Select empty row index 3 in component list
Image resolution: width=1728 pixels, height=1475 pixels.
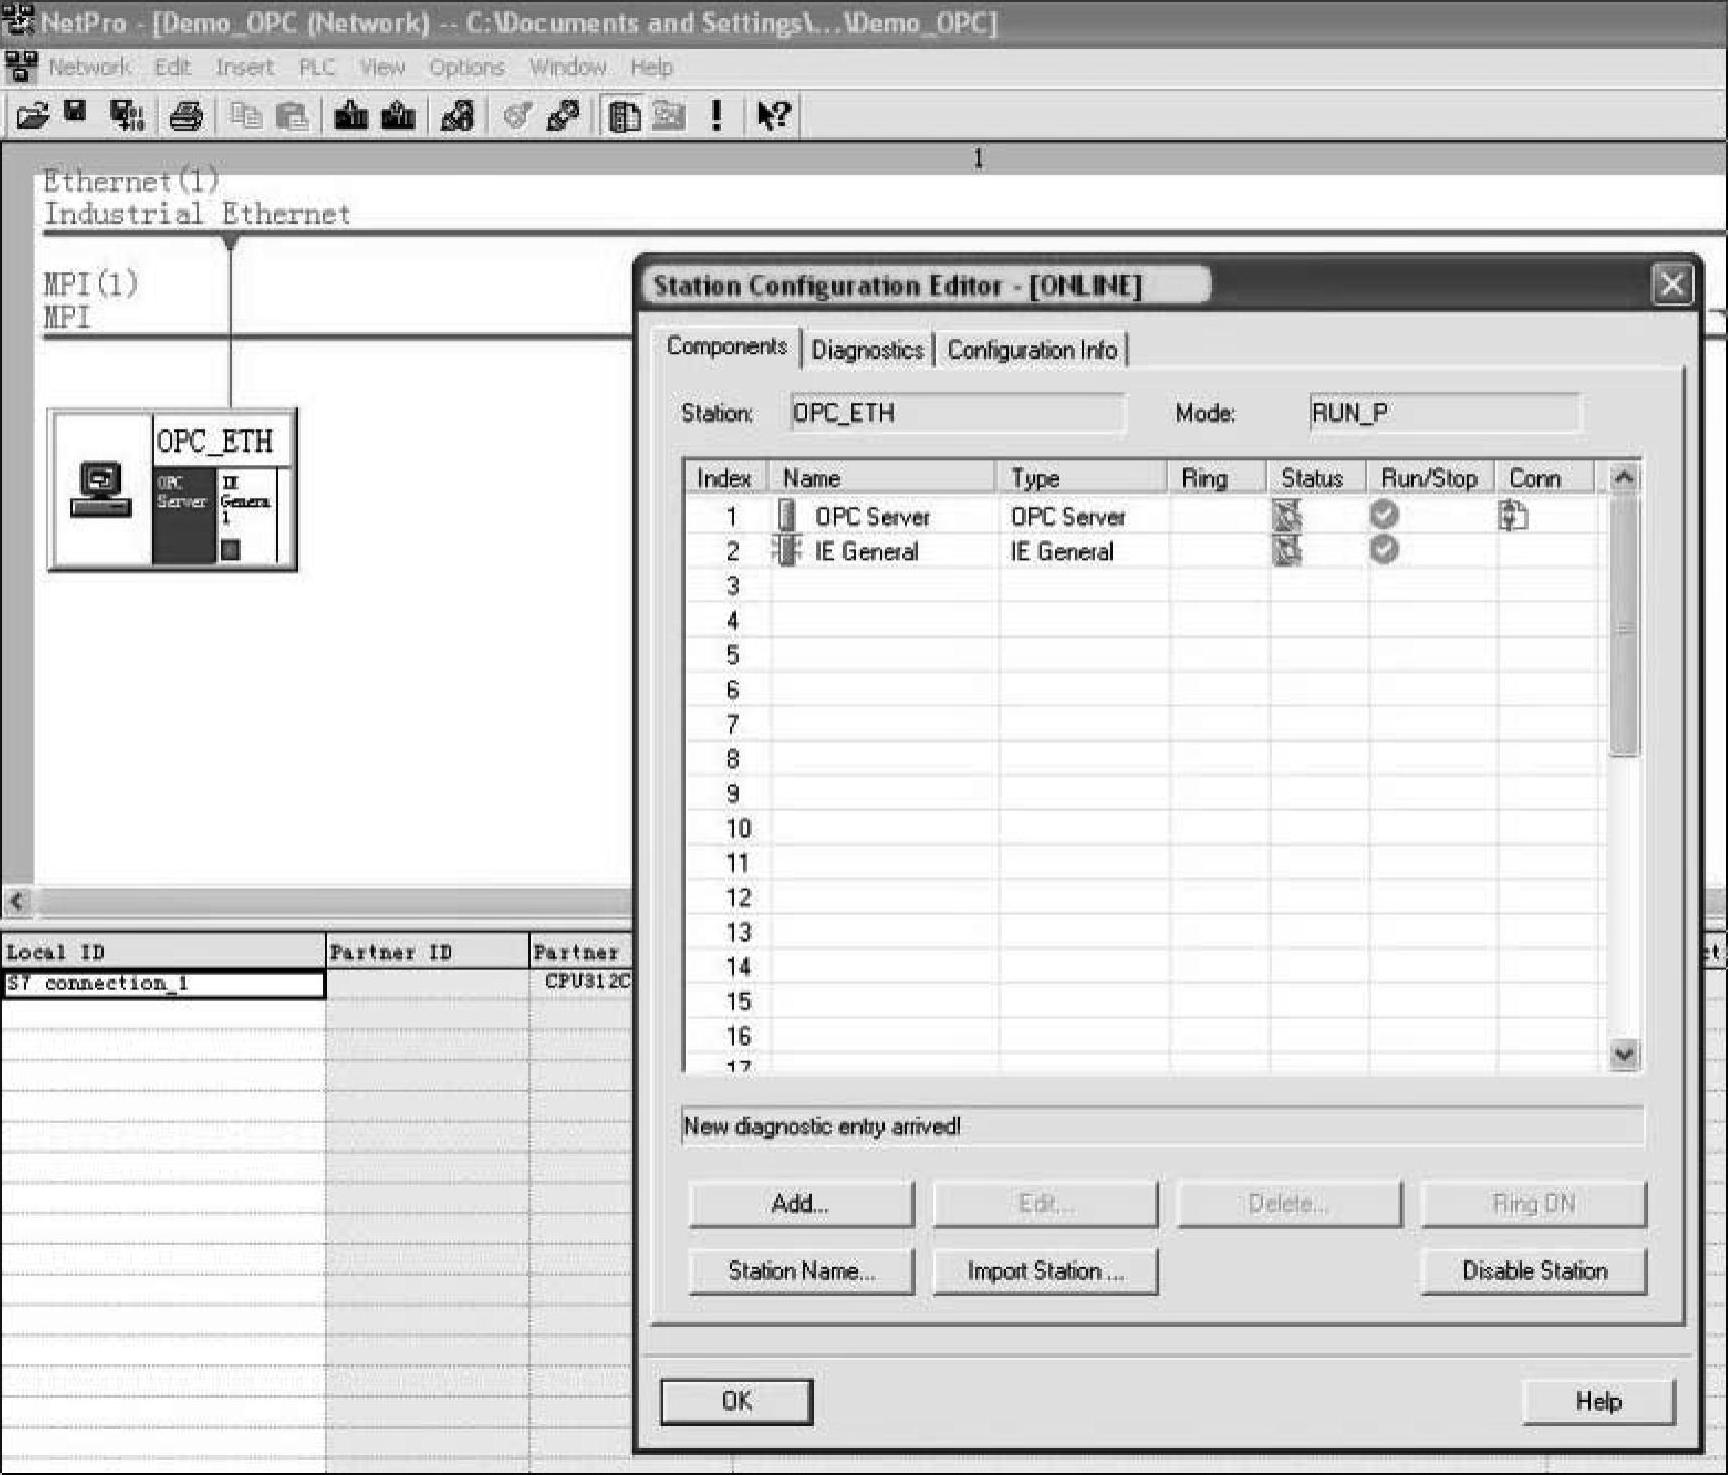[1146, 586]
